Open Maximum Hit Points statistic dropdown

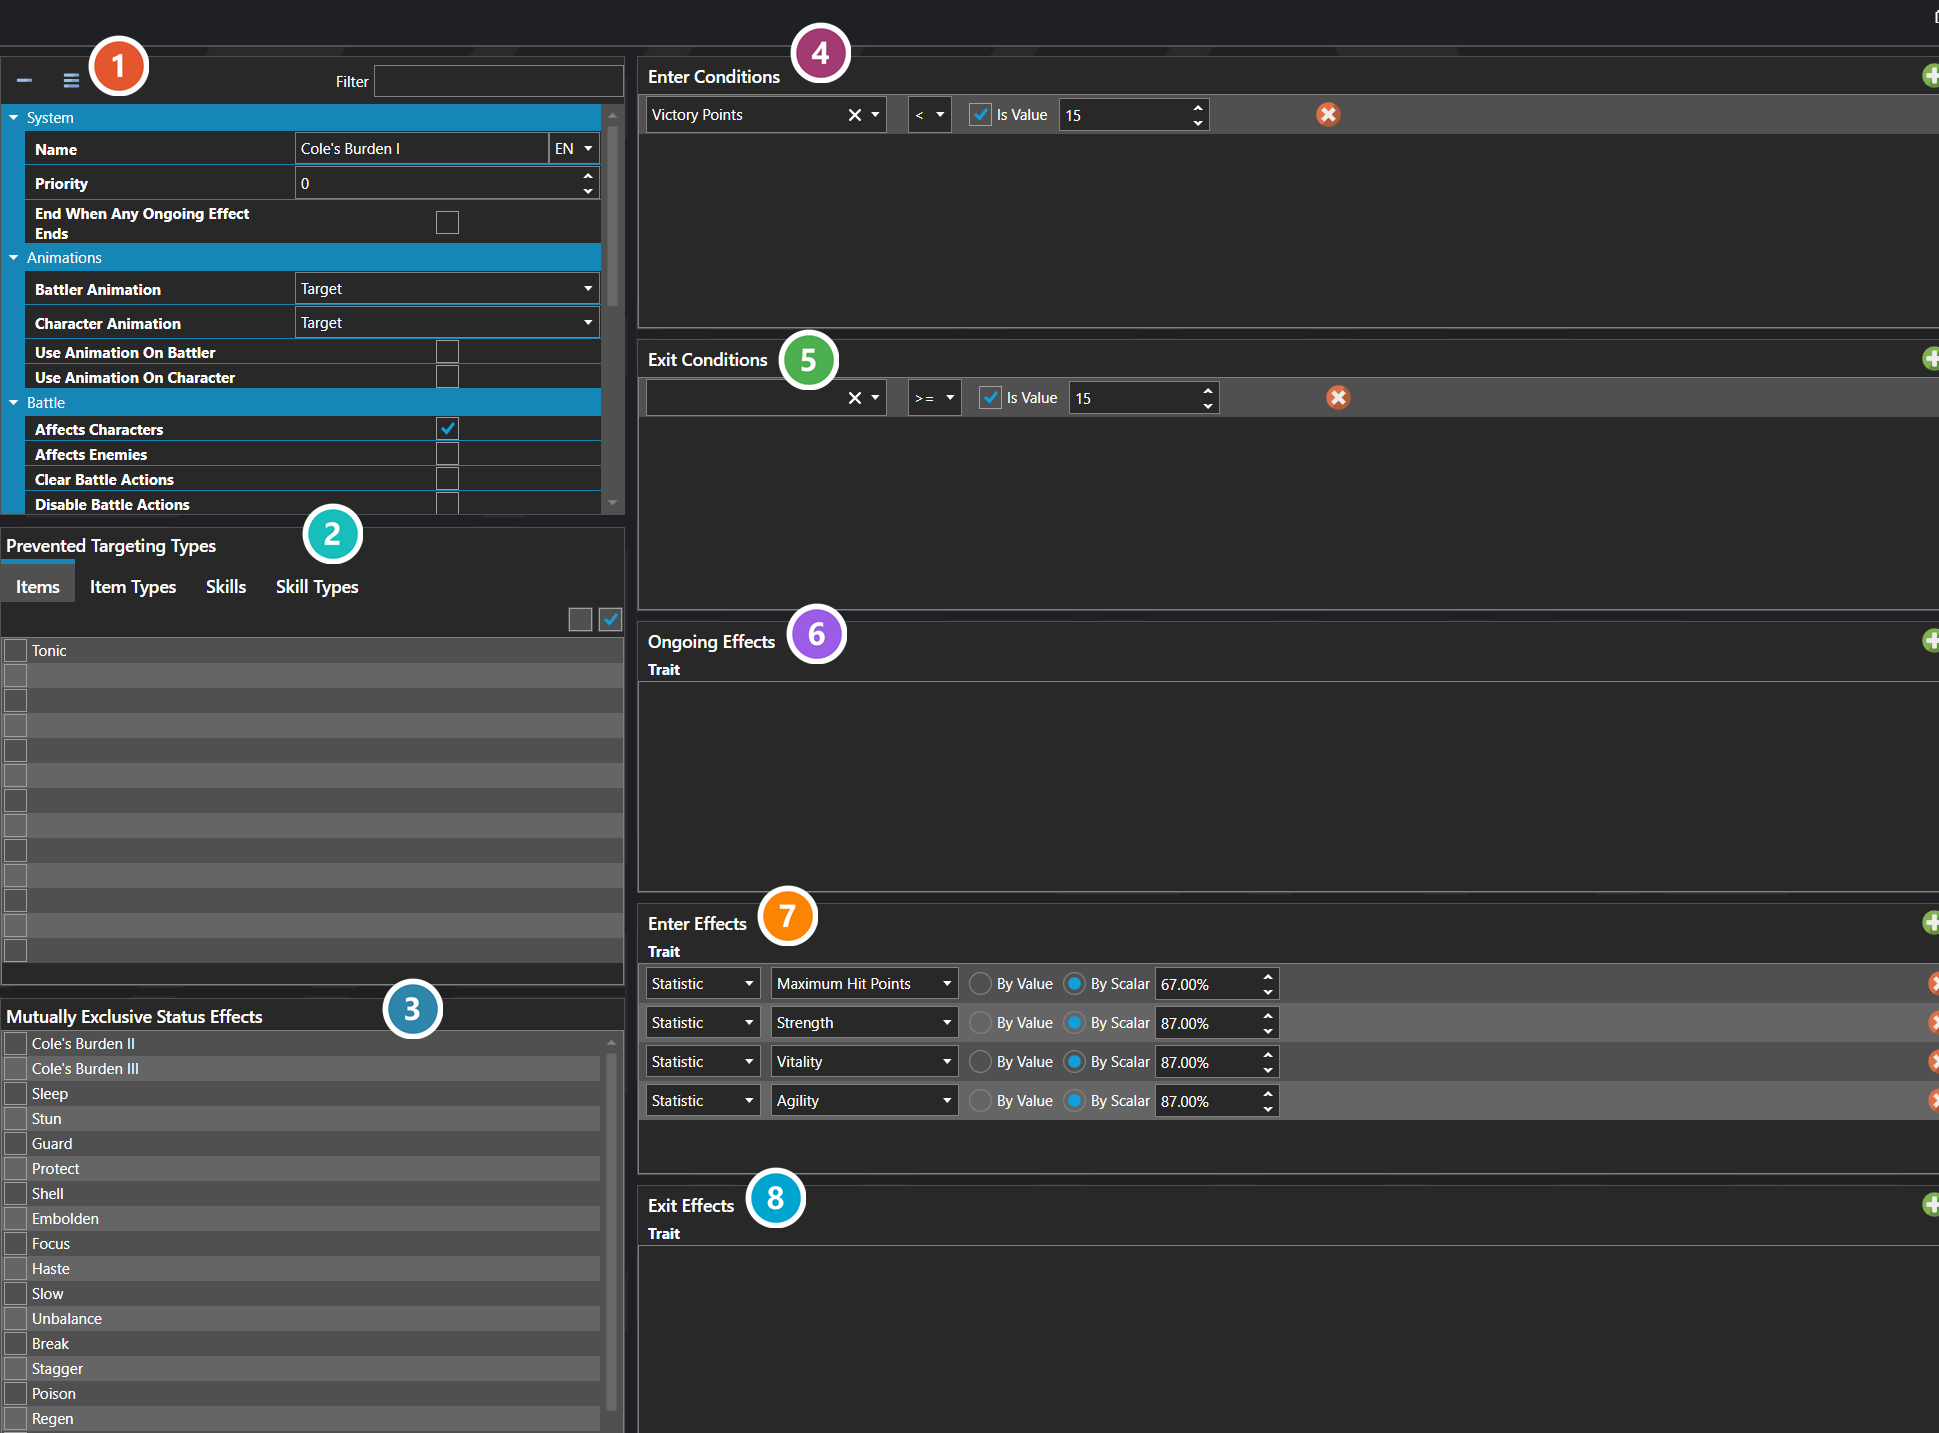(x=864, y=984)
